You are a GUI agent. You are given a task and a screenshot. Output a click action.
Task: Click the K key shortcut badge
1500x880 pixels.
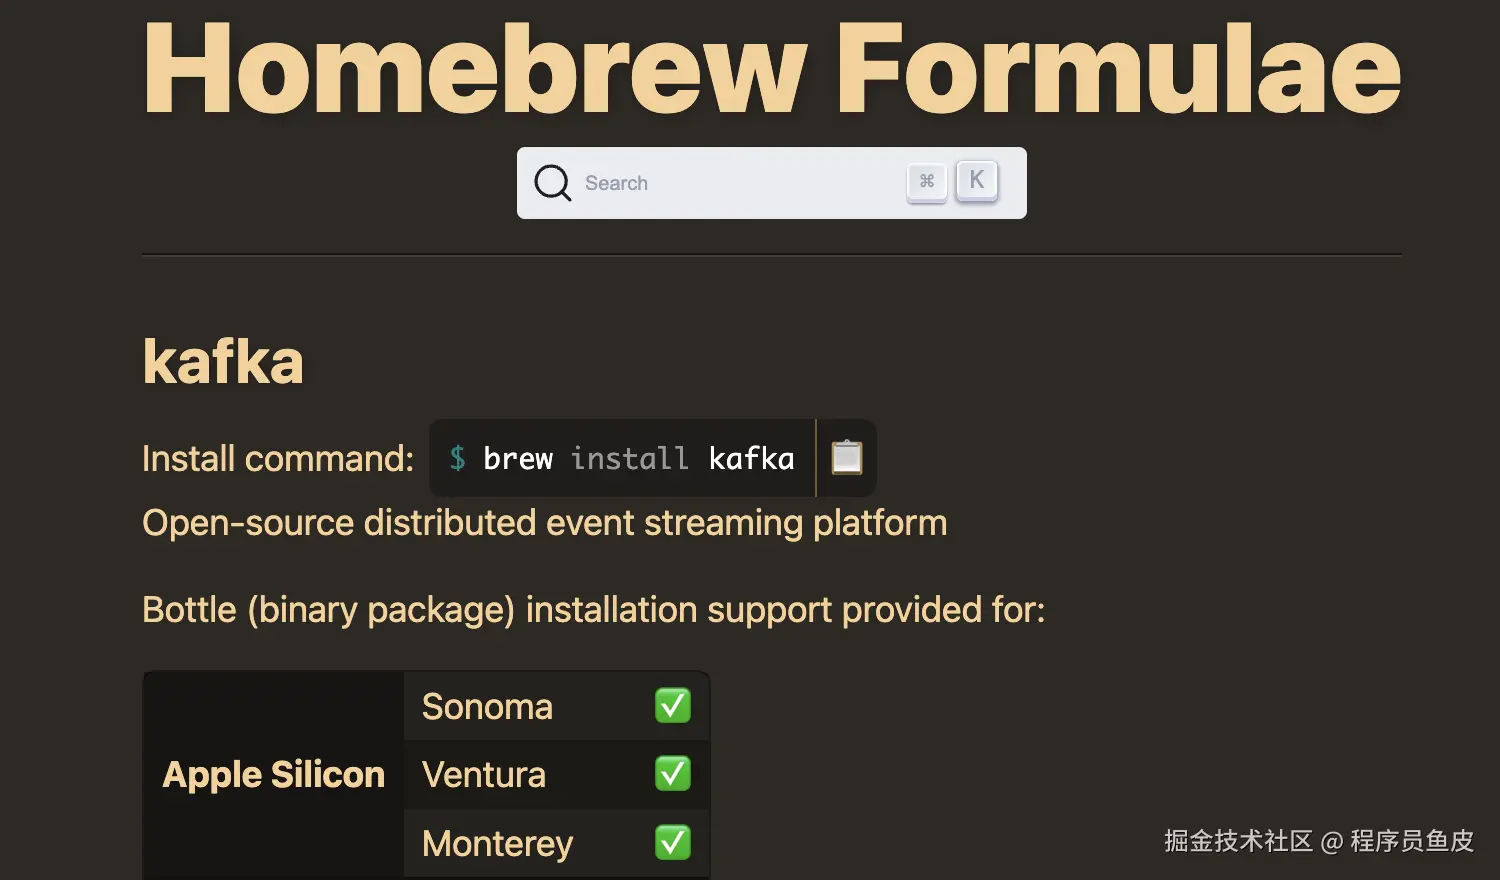pos(977,181)
